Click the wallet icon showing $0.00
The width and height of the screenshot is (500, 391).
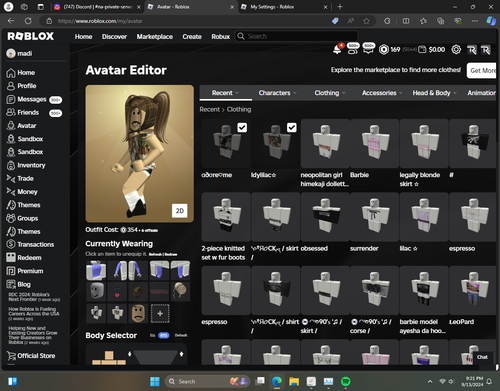click(422, 50)
